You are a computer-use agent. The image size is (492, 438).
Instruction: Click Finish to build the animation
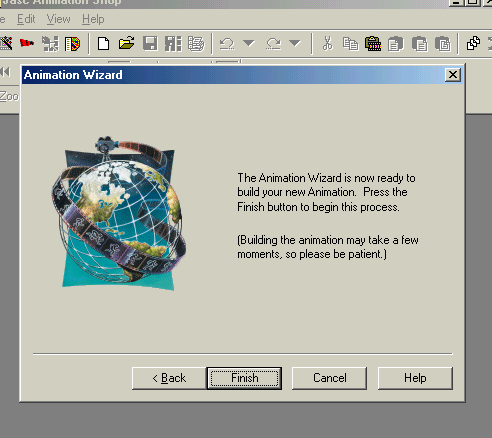tap(244, 378)
